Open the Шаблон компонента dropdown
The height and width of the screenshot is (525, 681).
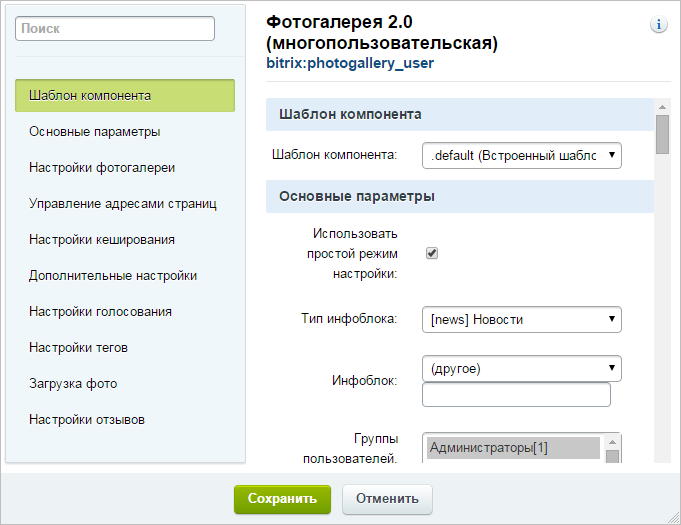pos(522,155)
